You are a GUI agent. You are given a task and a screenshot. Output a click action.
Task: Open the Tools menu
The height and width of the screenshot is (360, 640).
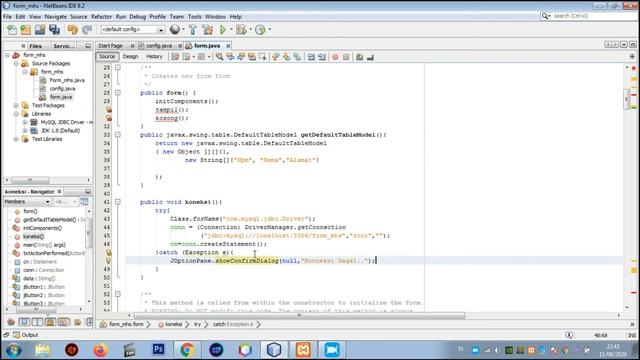pyautogui.click(x=194, y=17)
